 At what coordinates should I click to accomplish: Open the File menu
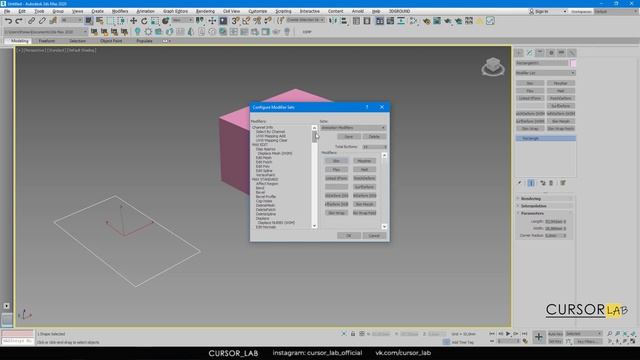point(7,11)
